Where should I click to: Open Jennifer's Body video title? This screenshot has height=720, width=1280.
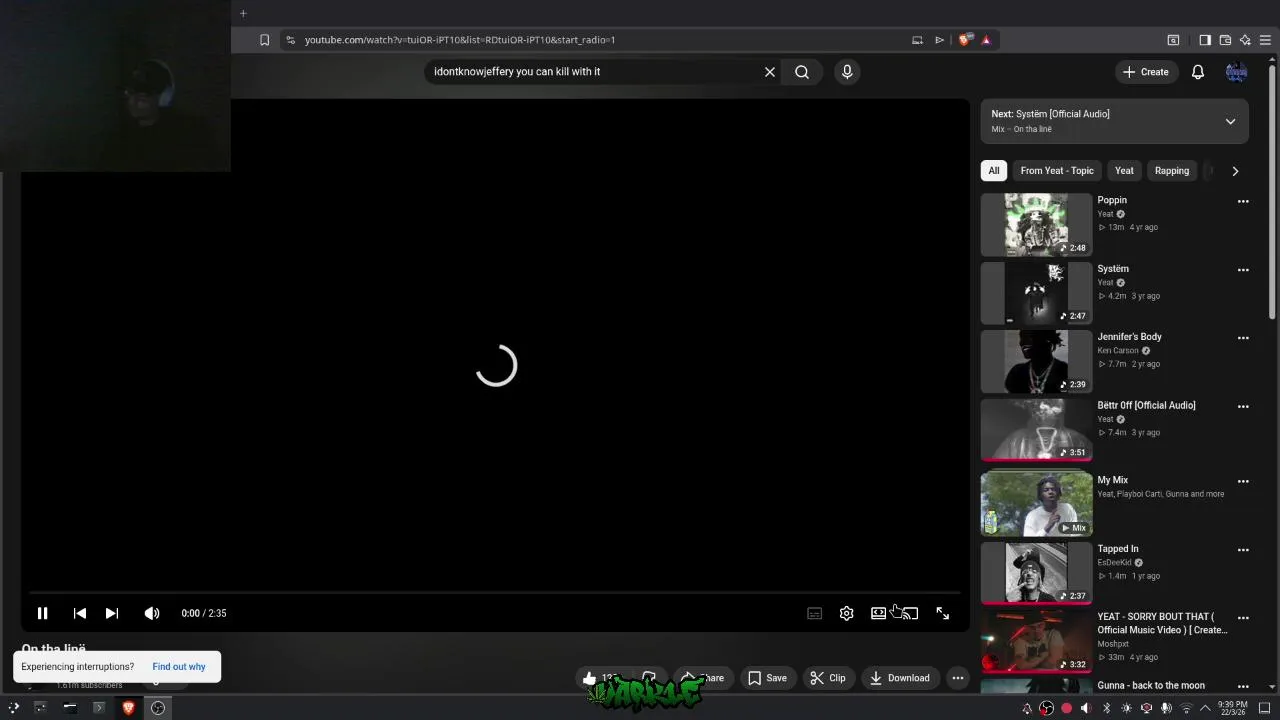(x=1129, y=337)
